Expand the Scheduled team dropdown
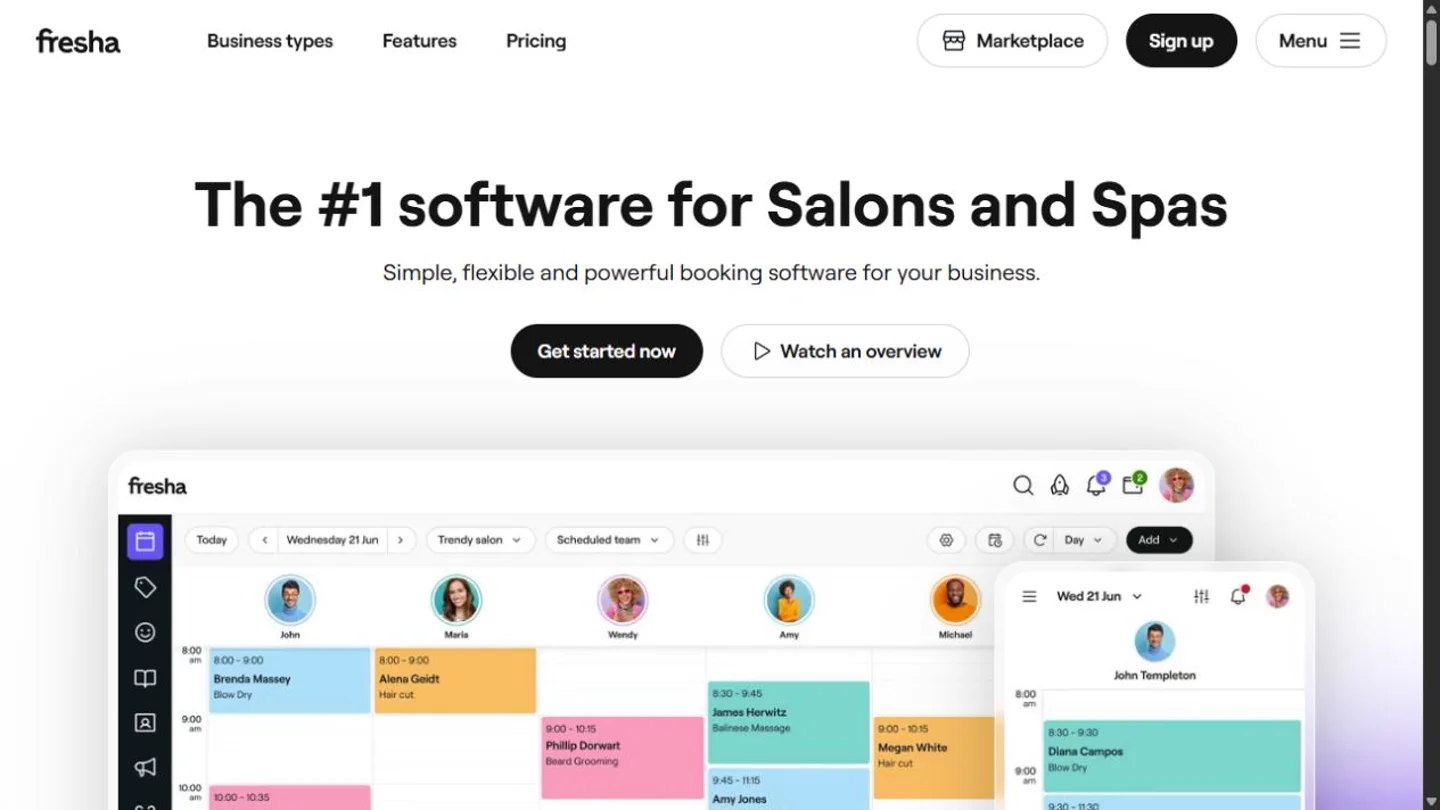Image resolution: width=1440 pixels, height=810 pixels. (x=609, y=540)
